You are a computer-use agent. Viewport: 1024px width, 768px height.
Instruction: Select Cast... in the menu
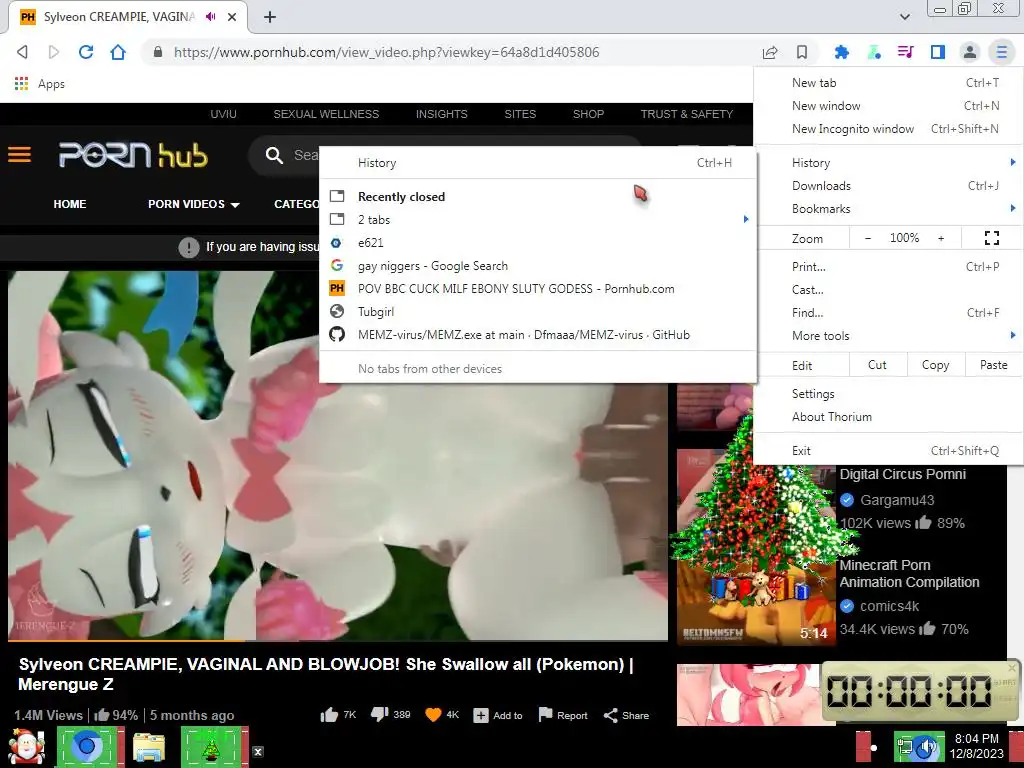coord(888,289)
